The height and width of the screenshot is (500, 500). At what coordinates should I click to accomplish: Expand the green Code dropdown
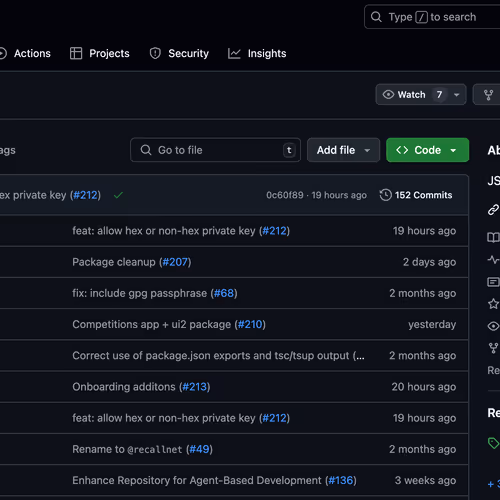pos(427,150)
